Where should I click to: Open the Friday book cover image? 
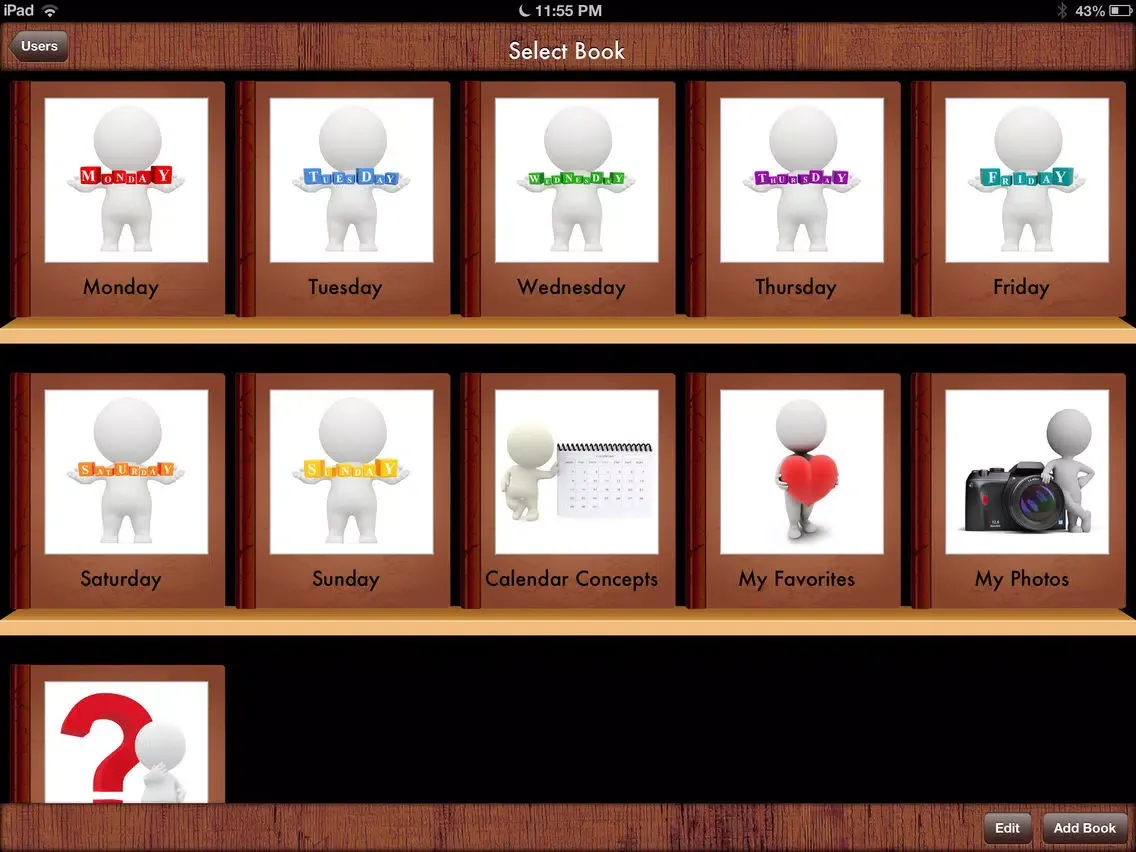pos(1027,180)
